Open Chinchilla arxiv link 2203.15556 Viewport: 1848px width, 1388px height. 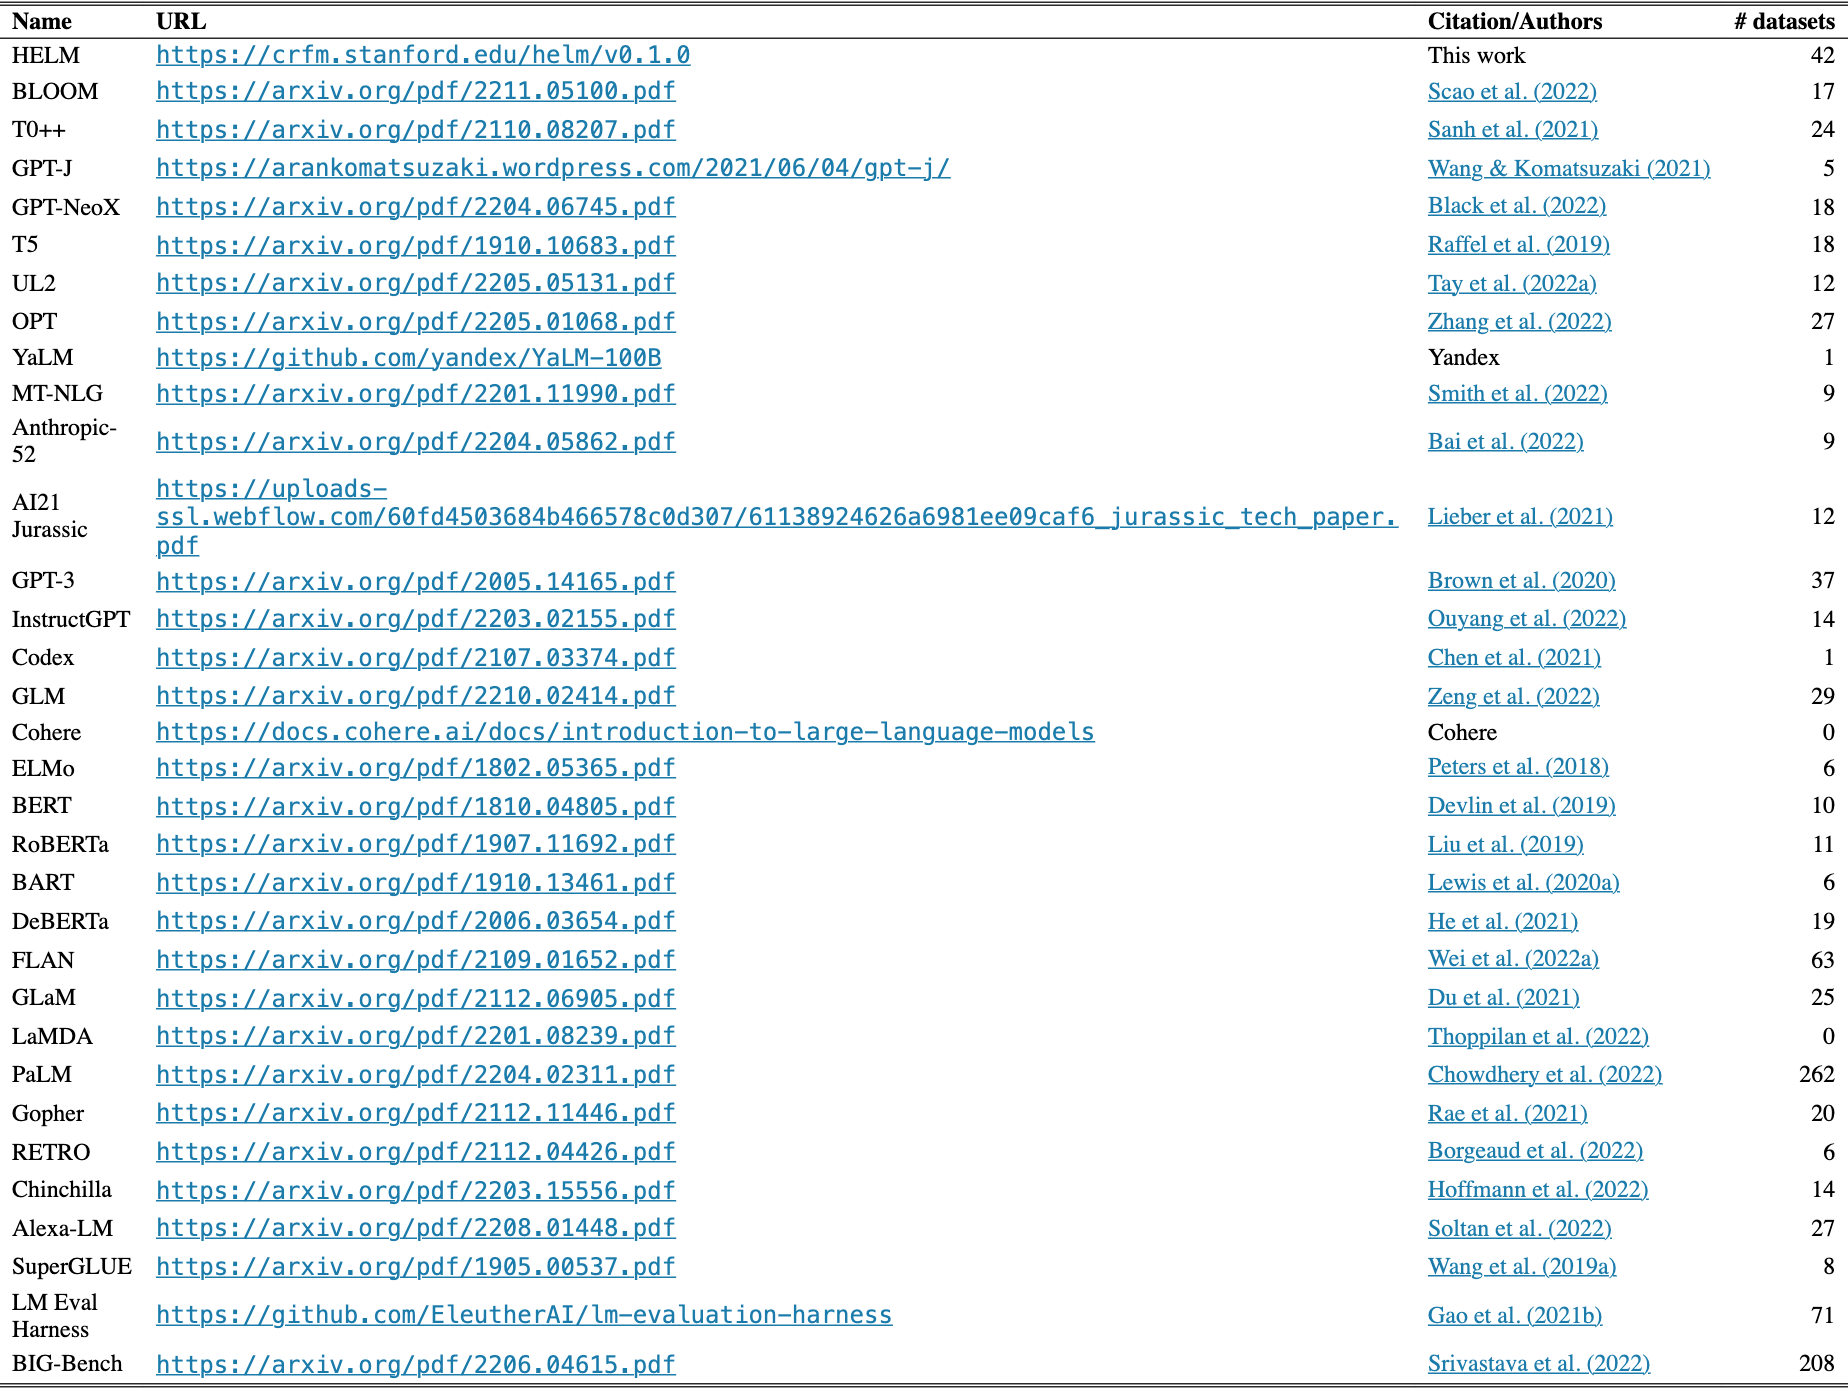(416, 1191)
